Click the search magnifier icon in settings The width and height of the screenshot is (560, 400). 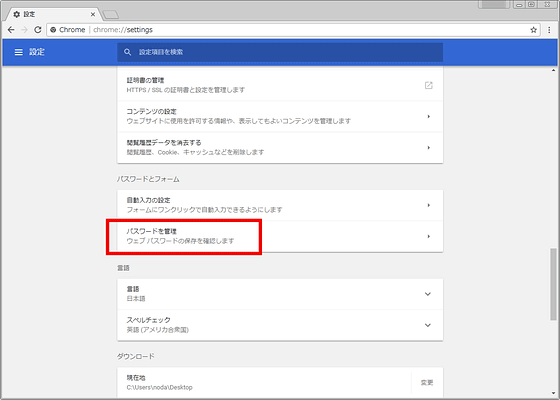[x=128, y=52]
